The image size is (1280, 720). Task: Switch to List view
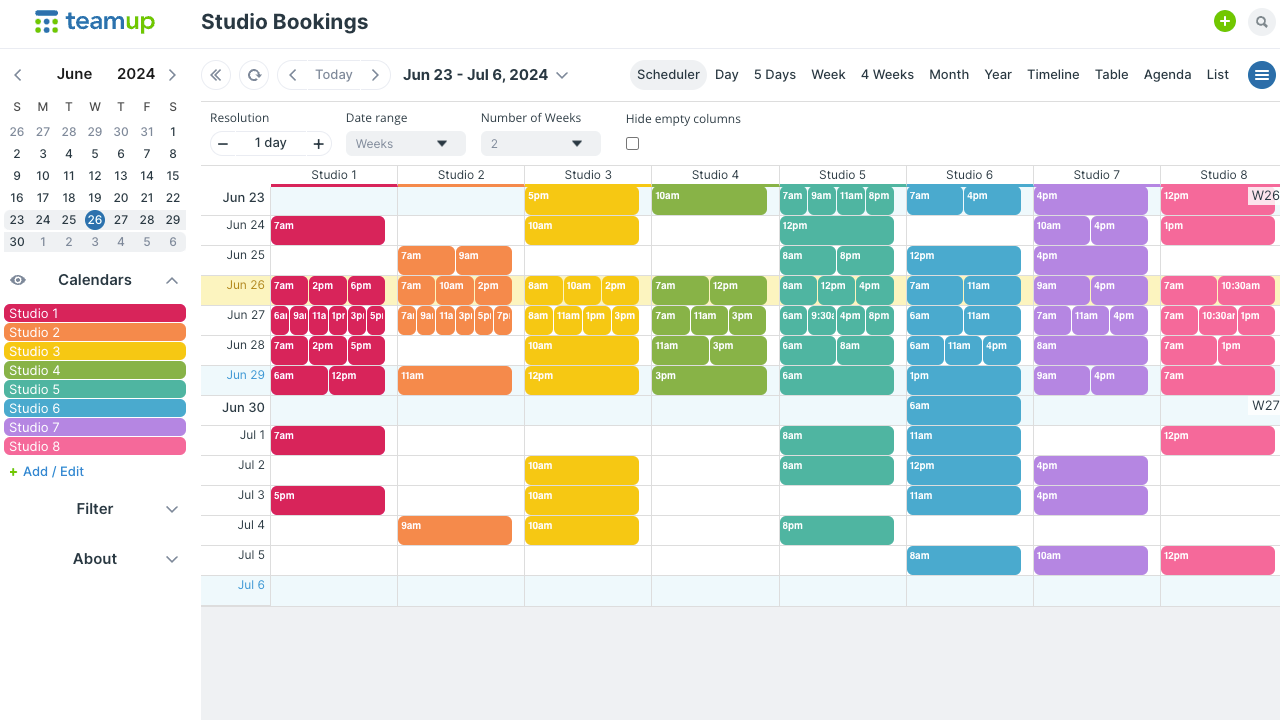[x=1217, y=75]
